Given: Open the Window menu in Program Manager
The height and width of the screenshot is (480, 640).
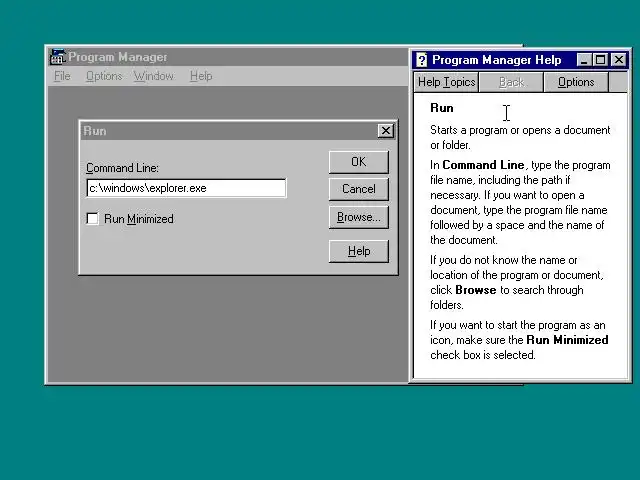Looking at the screenshot, I should tap(154, 76).
